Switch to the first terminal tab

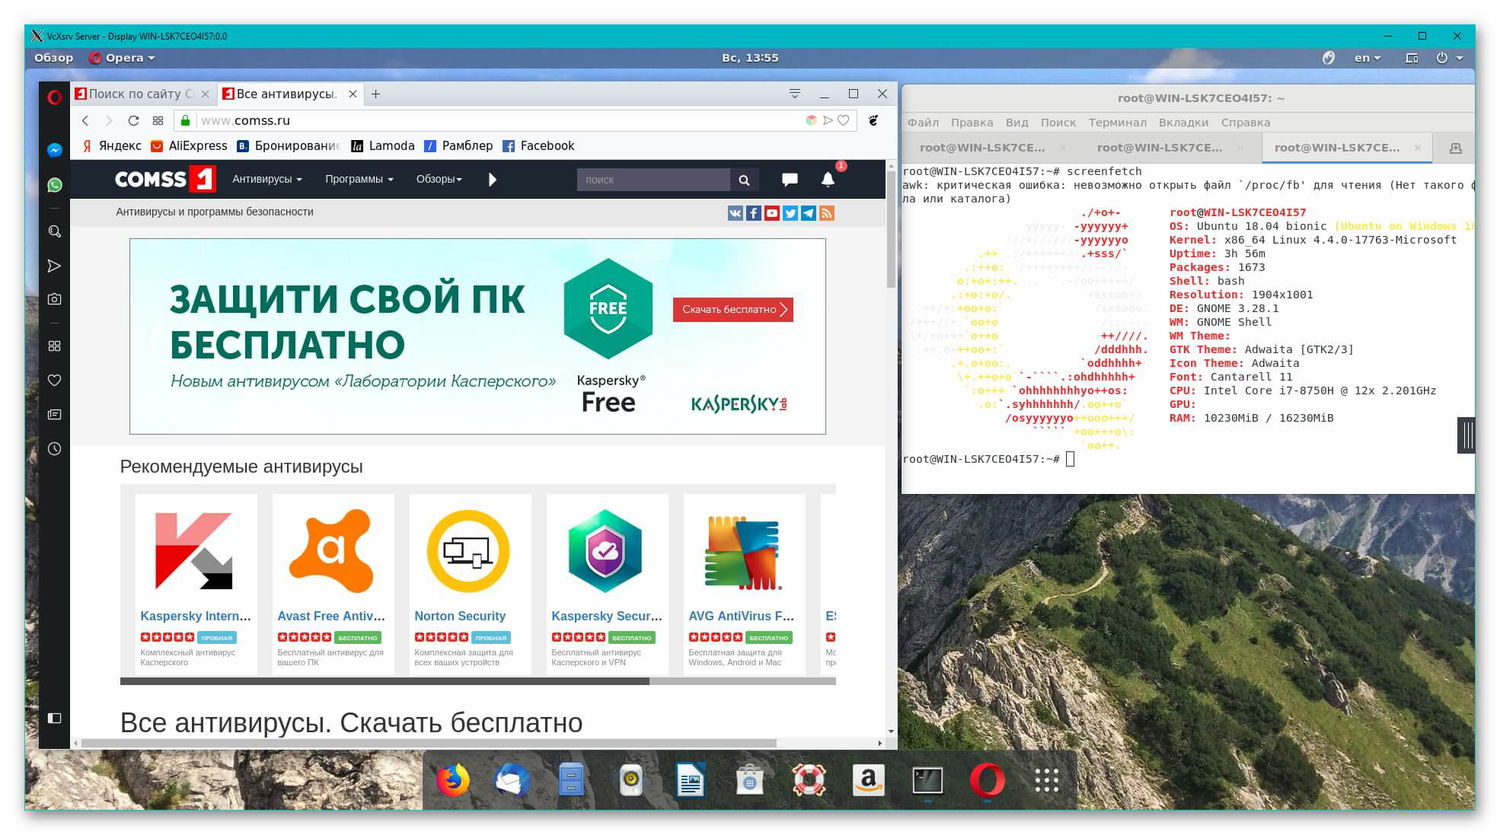[x=982, y=147]
